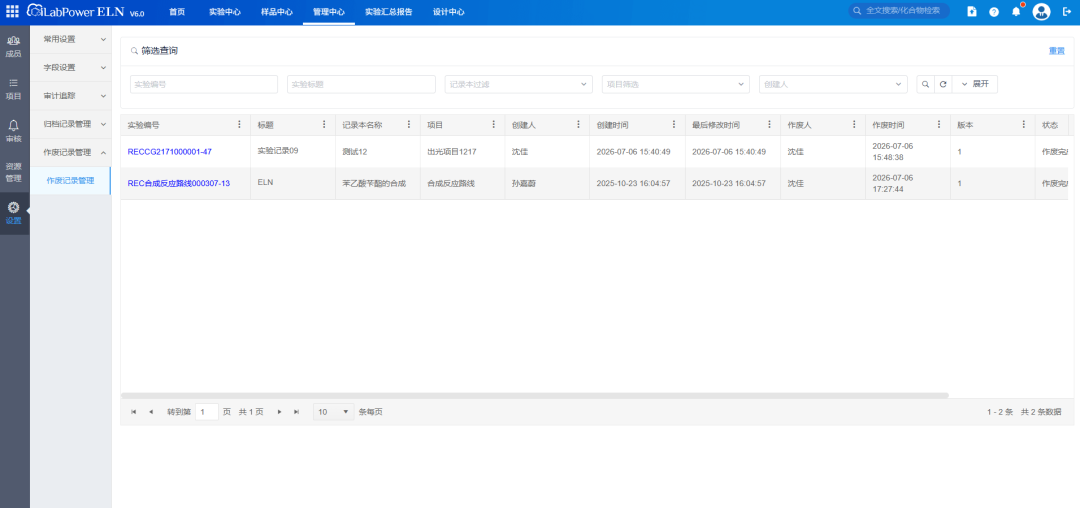The image size is (1080, 508).
Task: Open column menu for 最后修改时间
Action: click(x=769, y=125)
